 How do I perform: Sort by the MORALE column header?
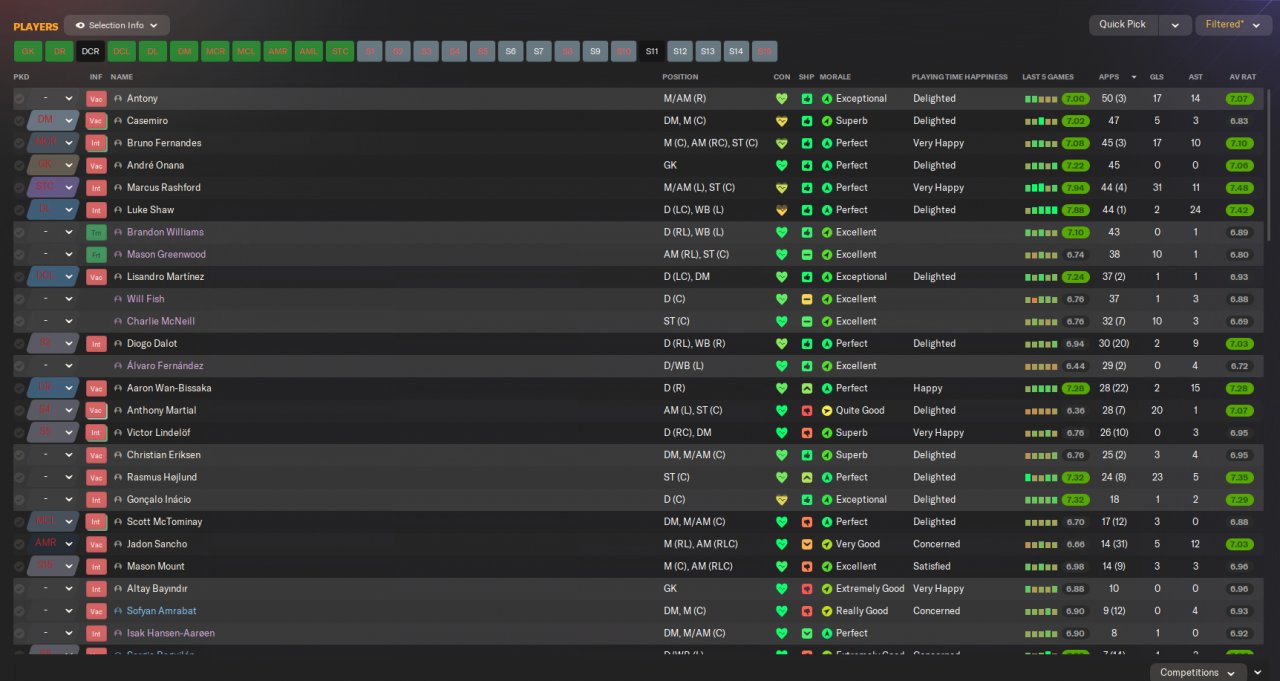pos(835,77)
